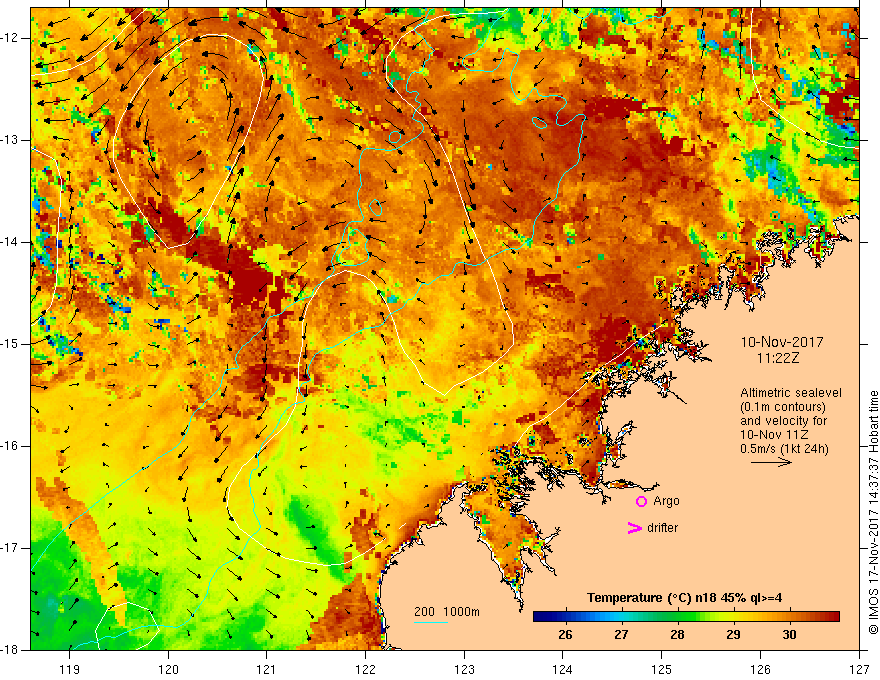This screenshot has height=680, width=880.
Task: Click latitude axis label -15
Action: pyautogui.click(x=10, y=344)
